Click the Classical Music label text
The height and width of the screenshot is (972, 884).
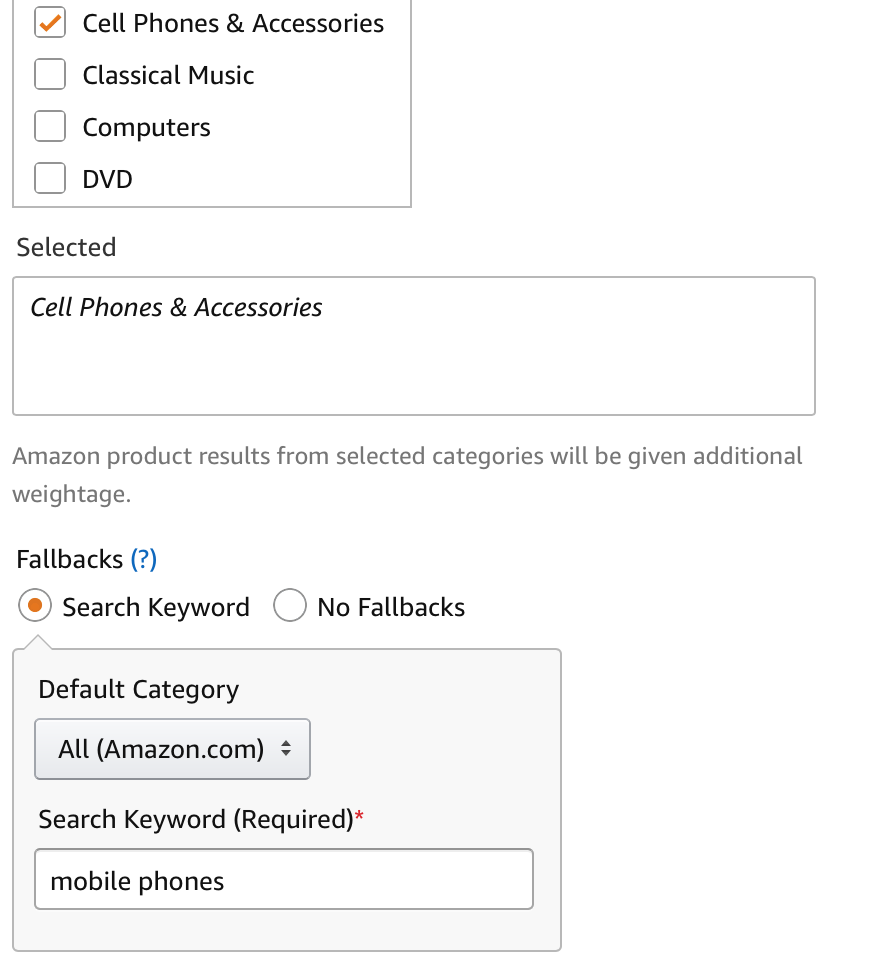(x=168, y=75)
